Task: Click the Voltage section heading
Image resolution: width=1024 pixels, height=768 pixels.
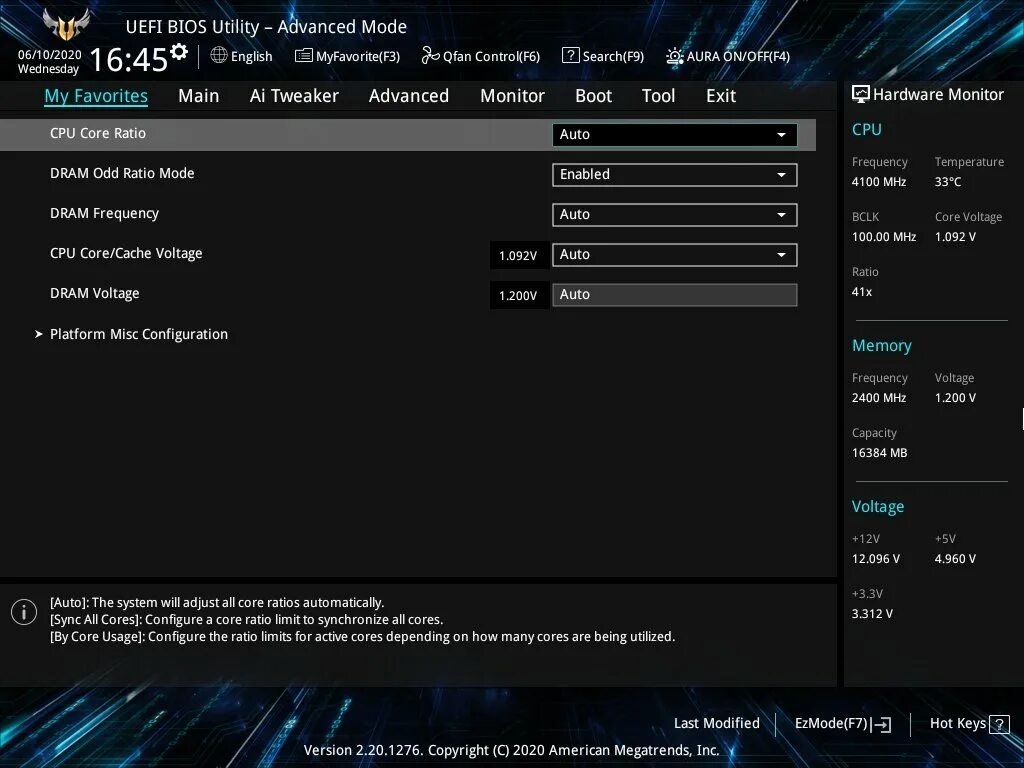Action: coord(878,507)
